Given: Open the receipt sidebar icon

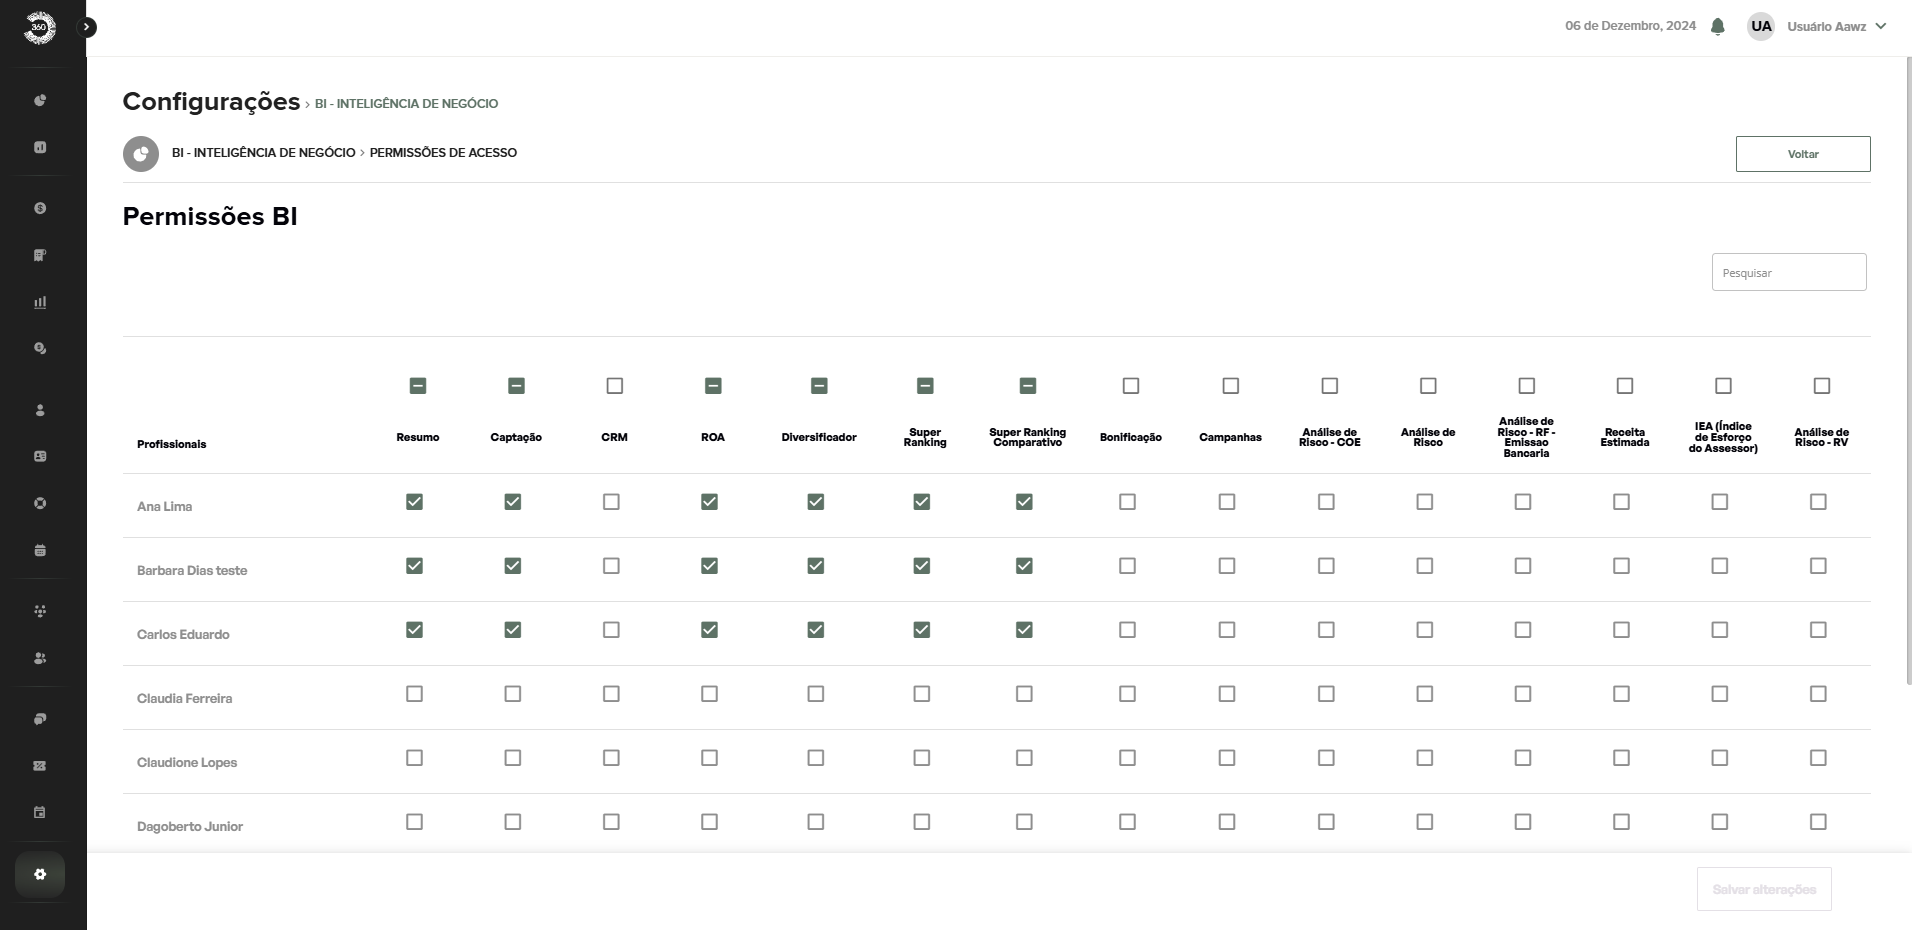Looking at the screenshot, I should [40, 255].
